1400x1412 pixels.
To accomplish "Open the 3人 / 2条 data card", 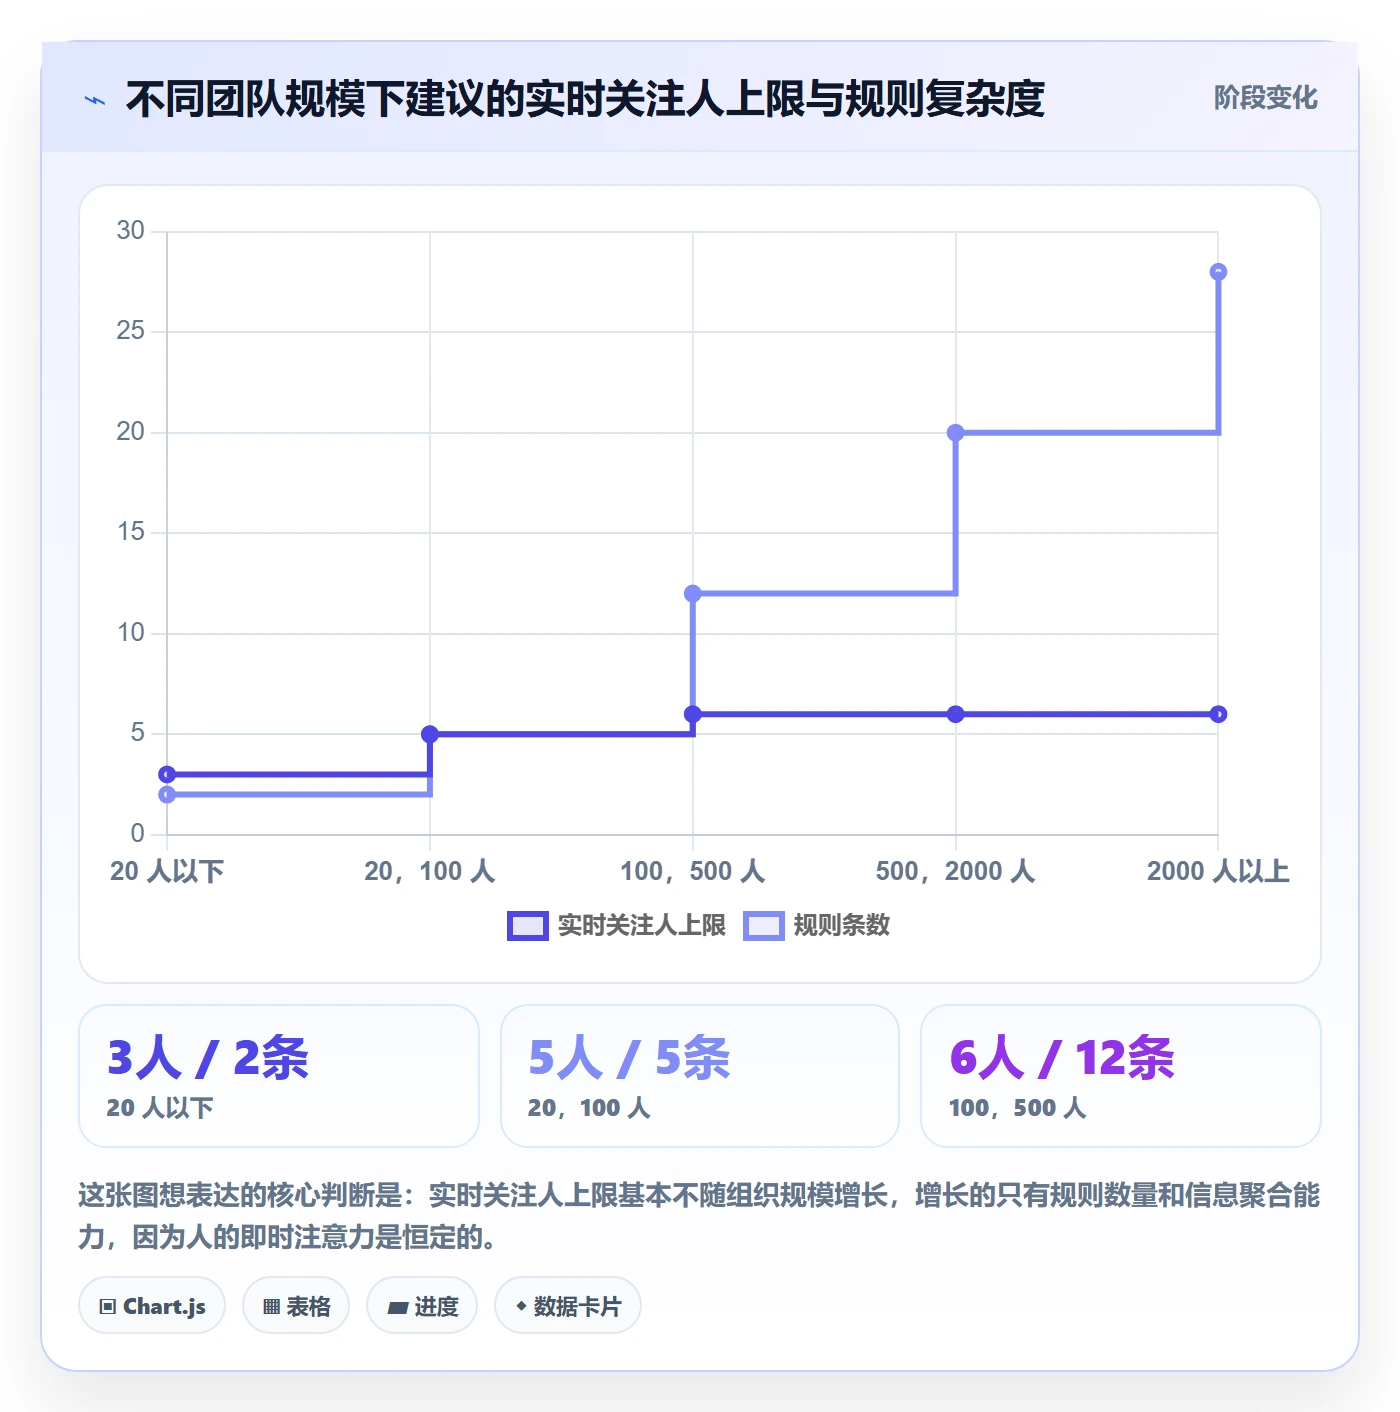I will click(x=279, y=1076).
